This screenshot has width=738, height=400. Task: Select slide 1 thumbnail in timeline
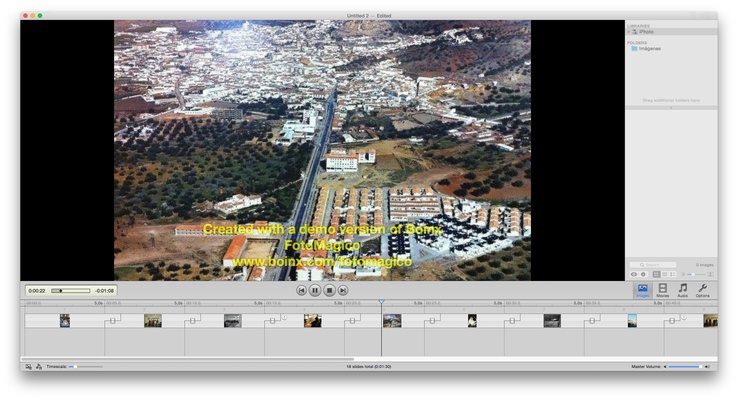coord(65,320)
